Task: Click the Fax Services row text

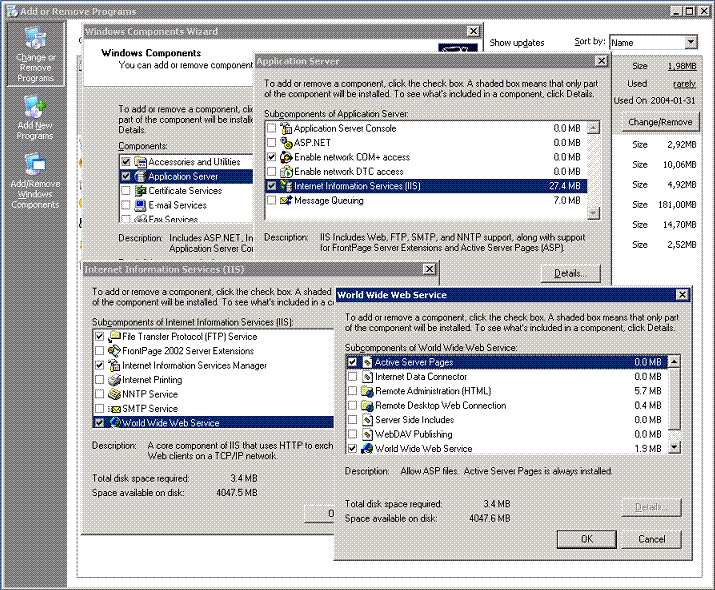Action: click(173, 219)
